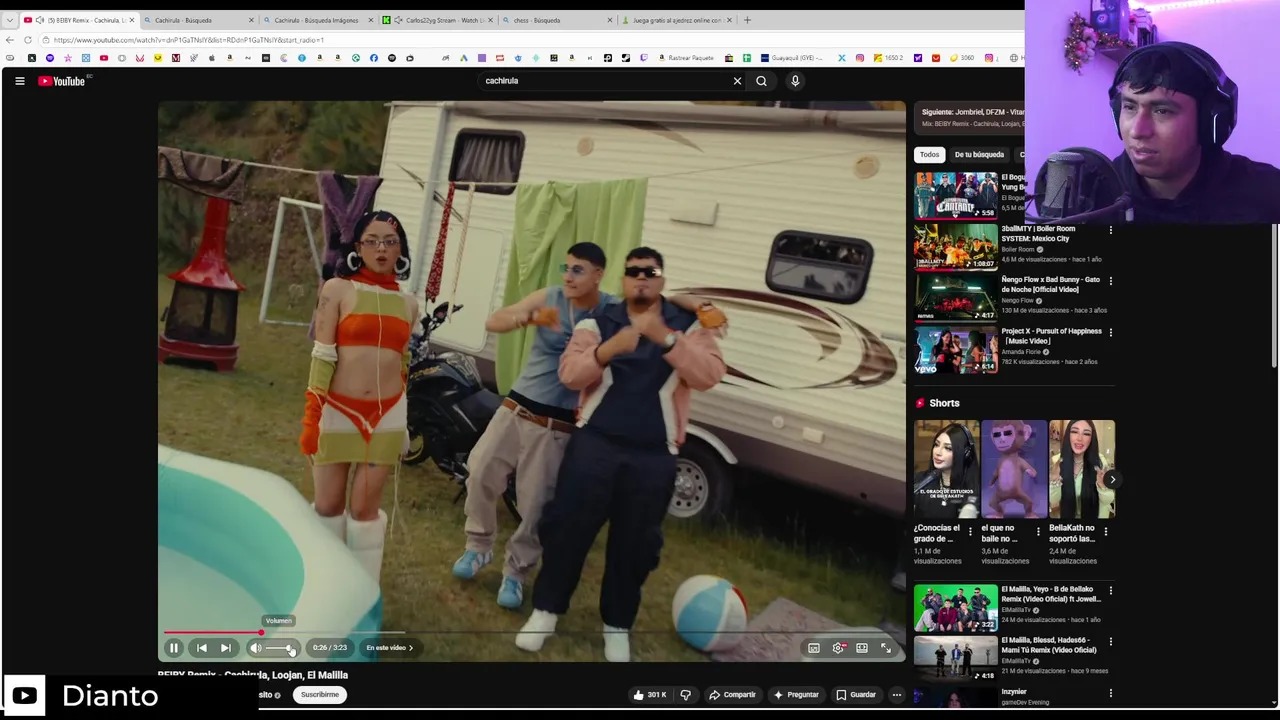Expand the 'En este vídeo' chapters chip
Viewport: 1280px width, 720px height.
pos(389,648)
